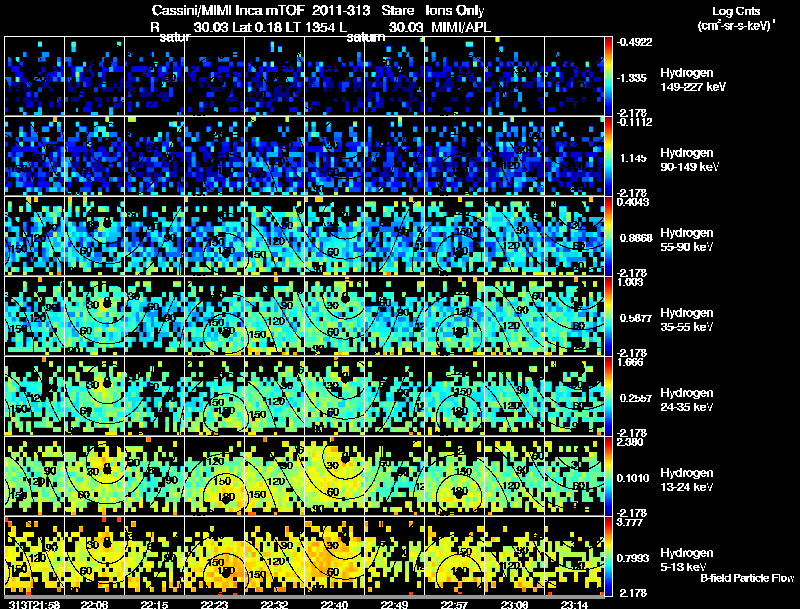800x609 pixels.
Task: Select the color bar beside Hydrogen 13-24 keV
Action: click(x=608, y=476)
